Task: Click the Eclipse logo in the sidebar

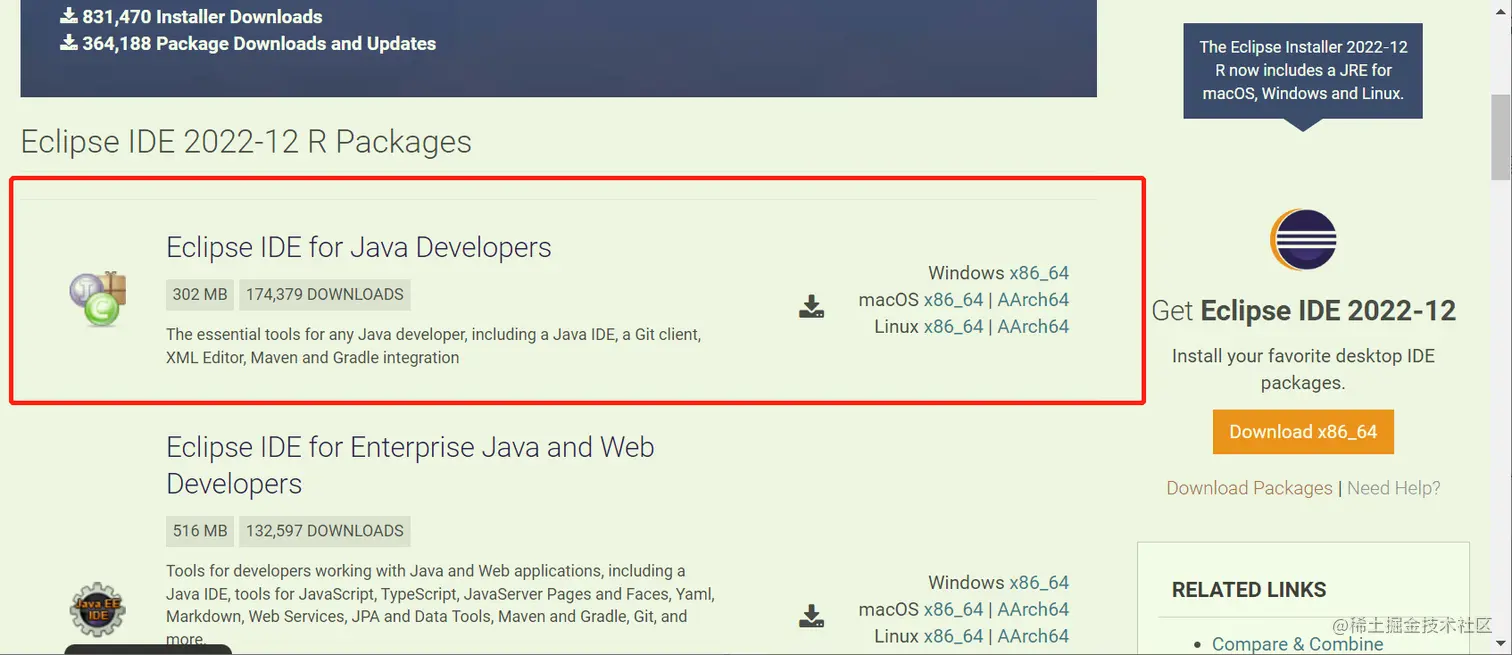Action: click(1303, 241)
